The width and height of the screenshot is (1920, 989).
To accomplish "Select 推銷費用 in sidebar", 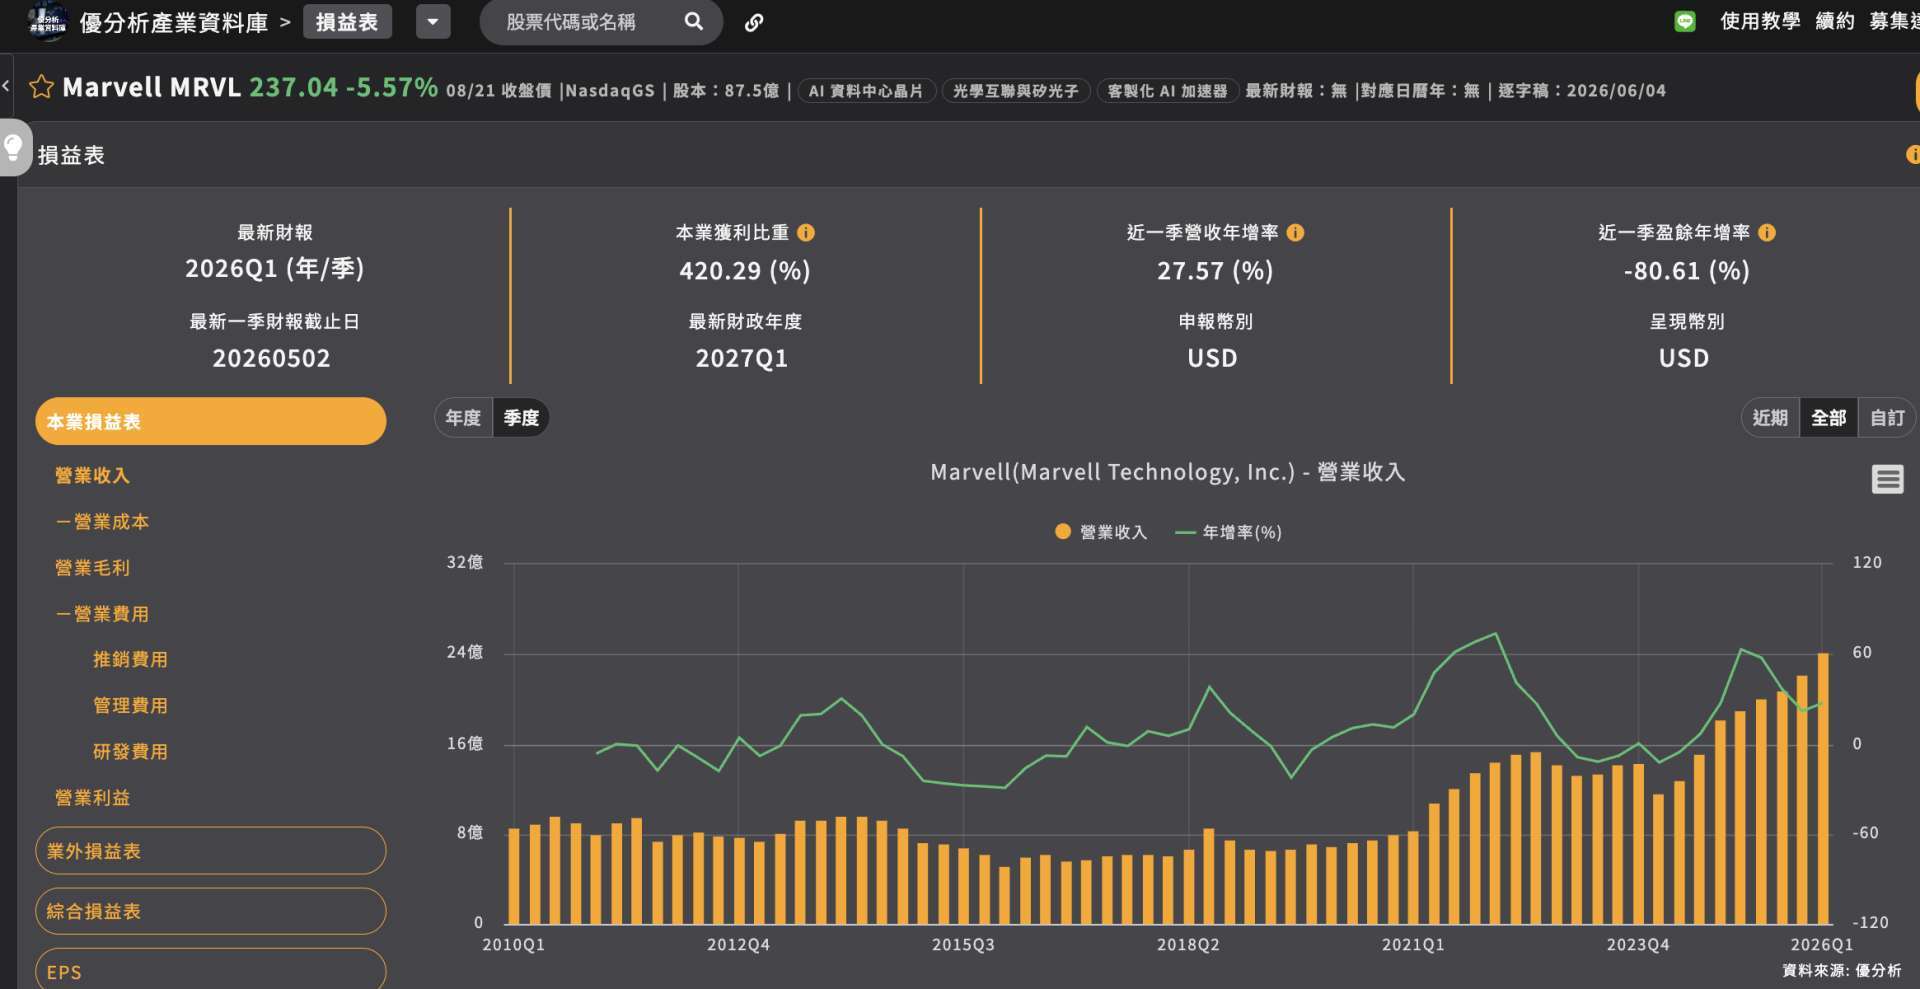I will coord(130,660).
